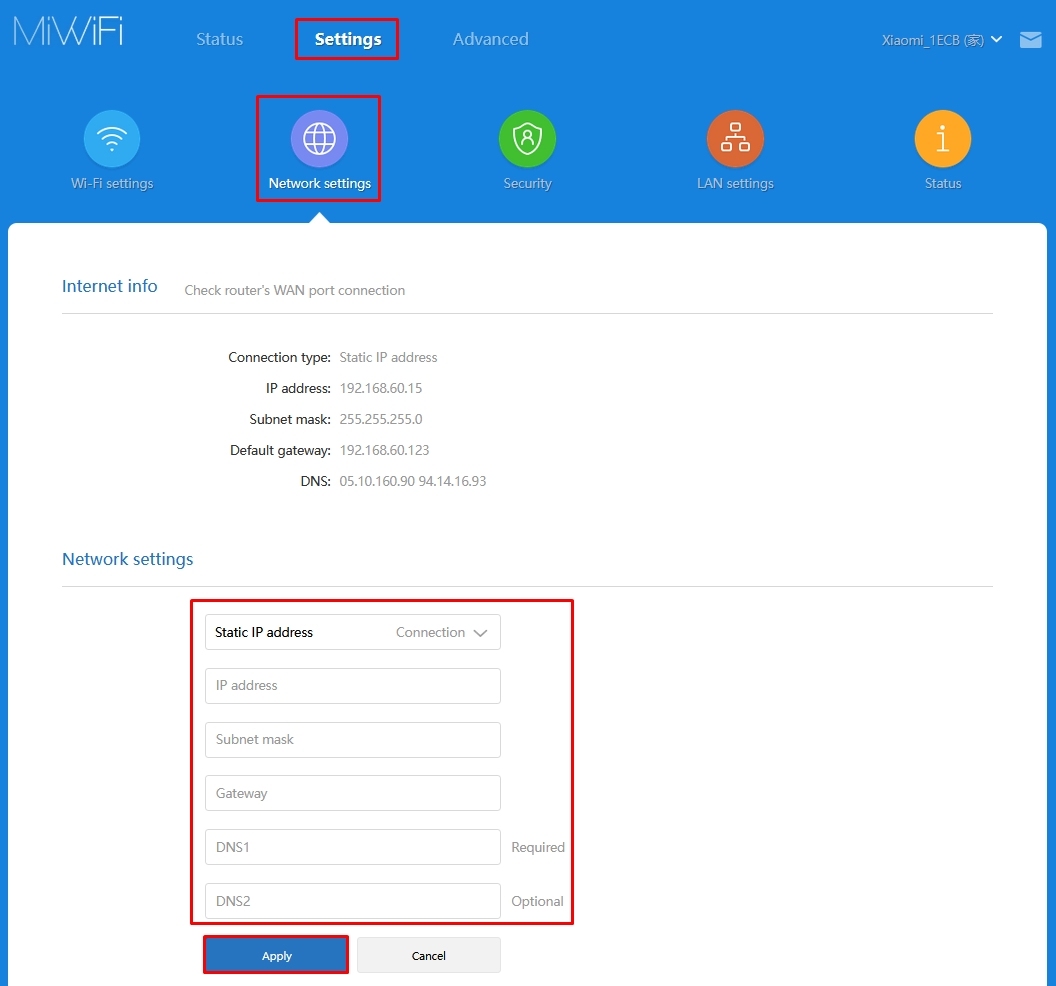Open the mail envelope icon
The height and width of the screenshot is (986, 1056).
tap(1030, 40)
